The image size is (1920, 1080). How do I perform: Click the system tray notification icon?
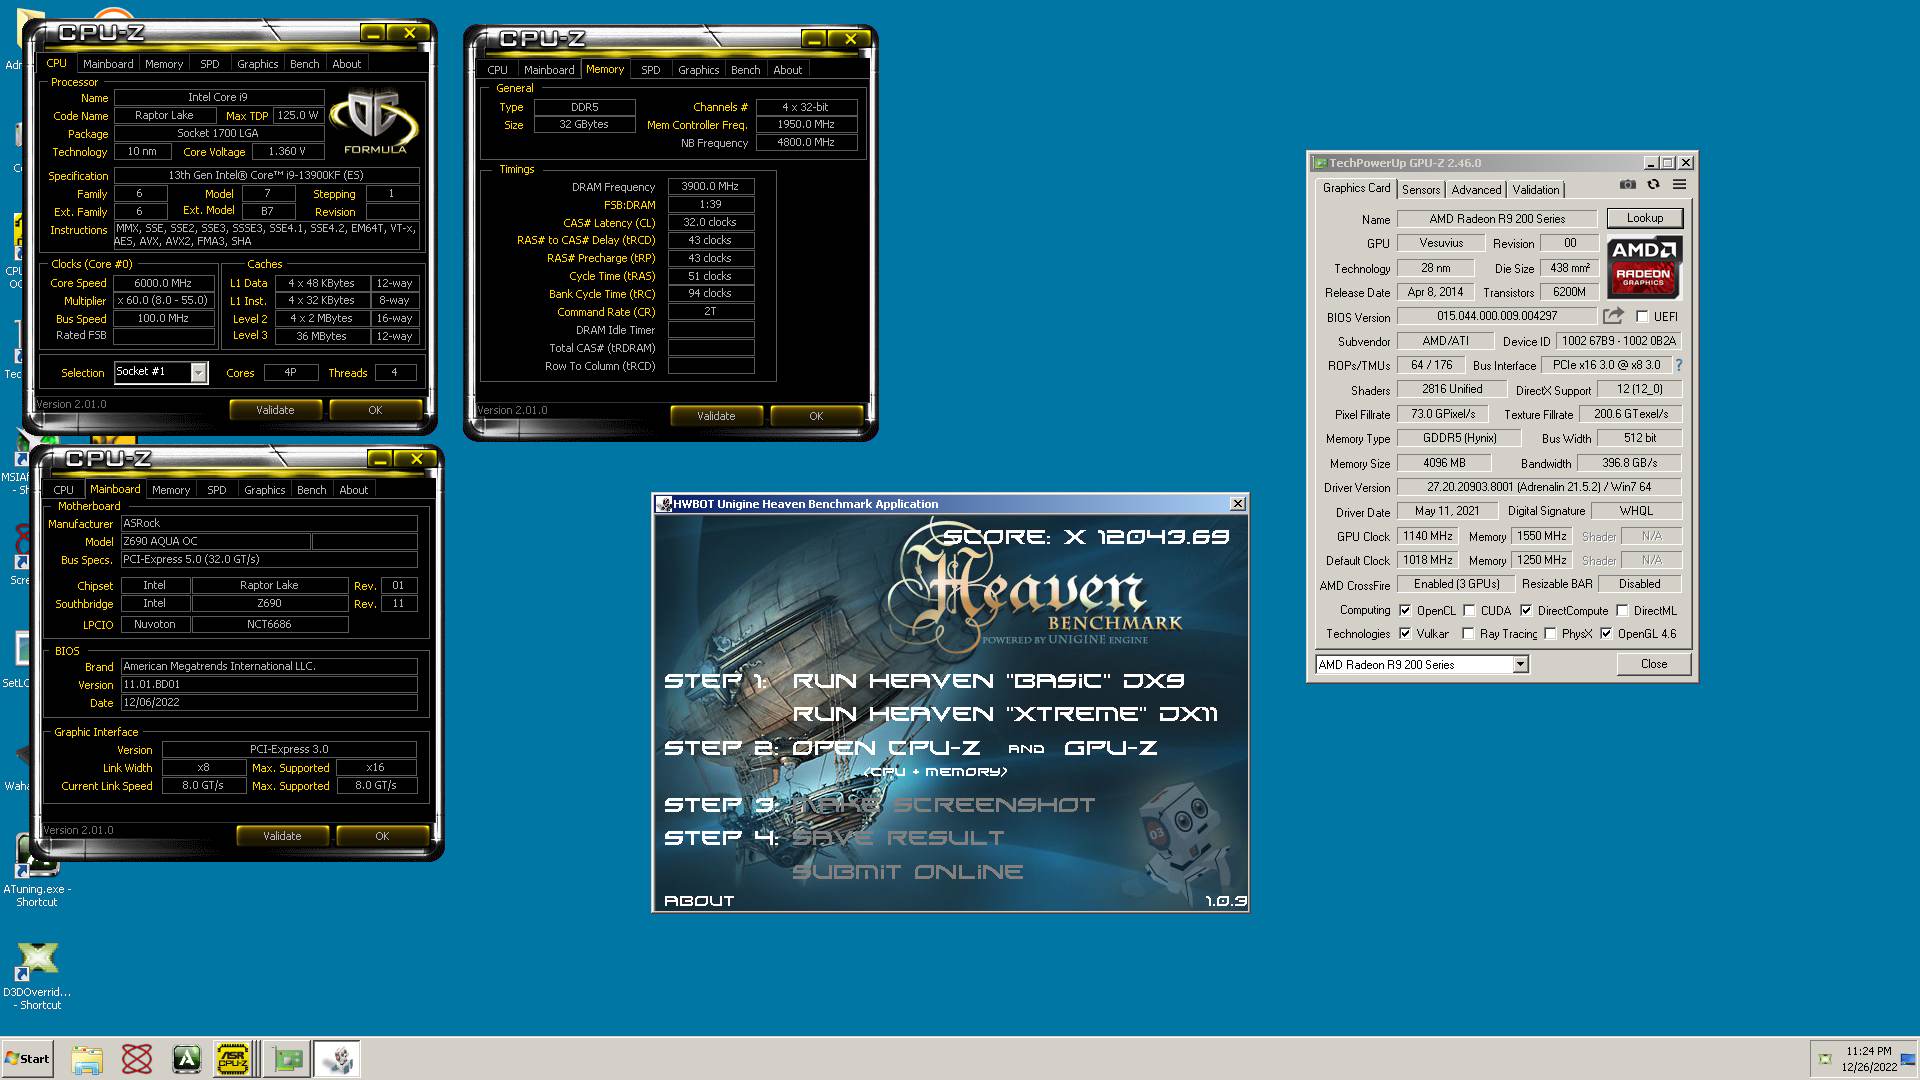pyautogui.click(x=1825, y=1059)
